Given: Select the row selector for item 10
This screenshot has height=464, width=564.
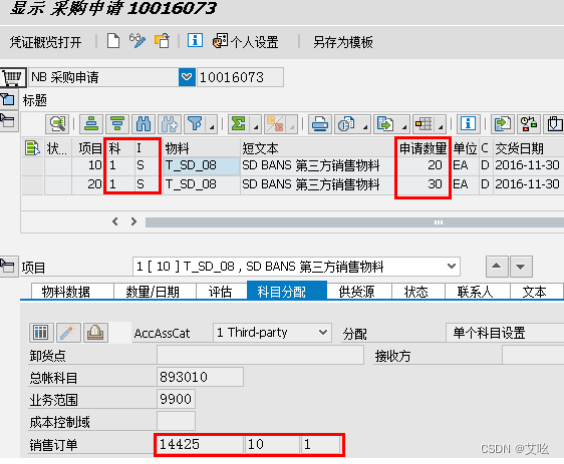Looking at the screenshot, I should pyautogui.click(x=33, y=166).
